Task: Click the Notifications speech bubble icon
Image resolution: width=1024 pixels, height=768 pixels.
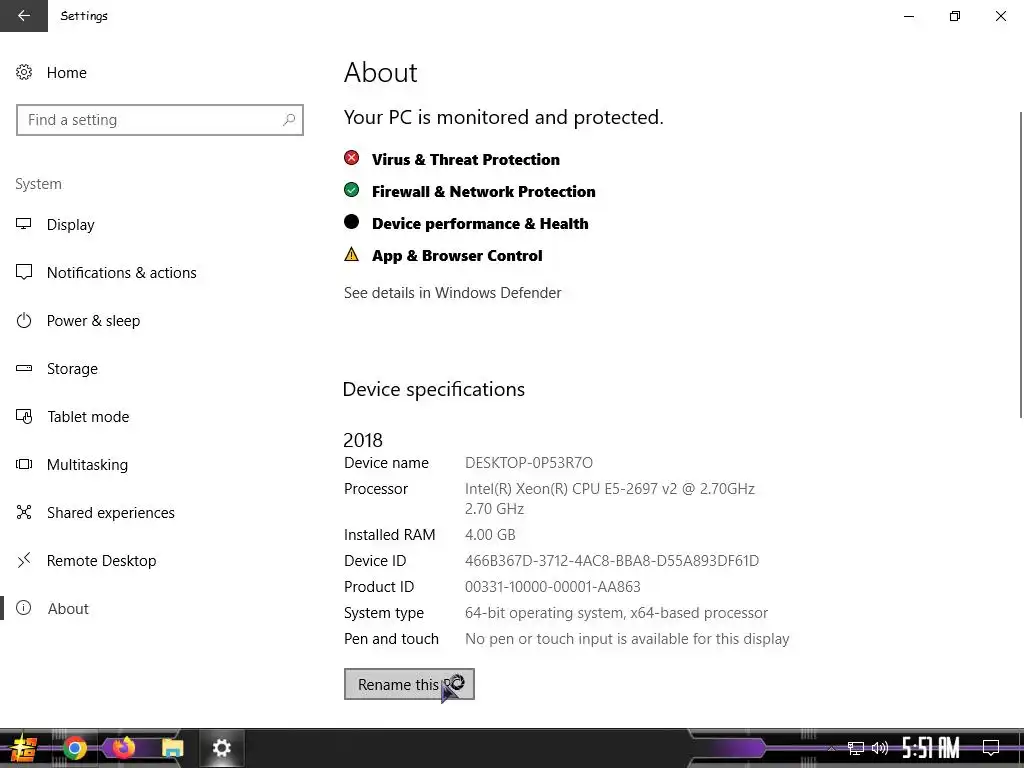Action: pyautogui.click(x=24, y=272)
